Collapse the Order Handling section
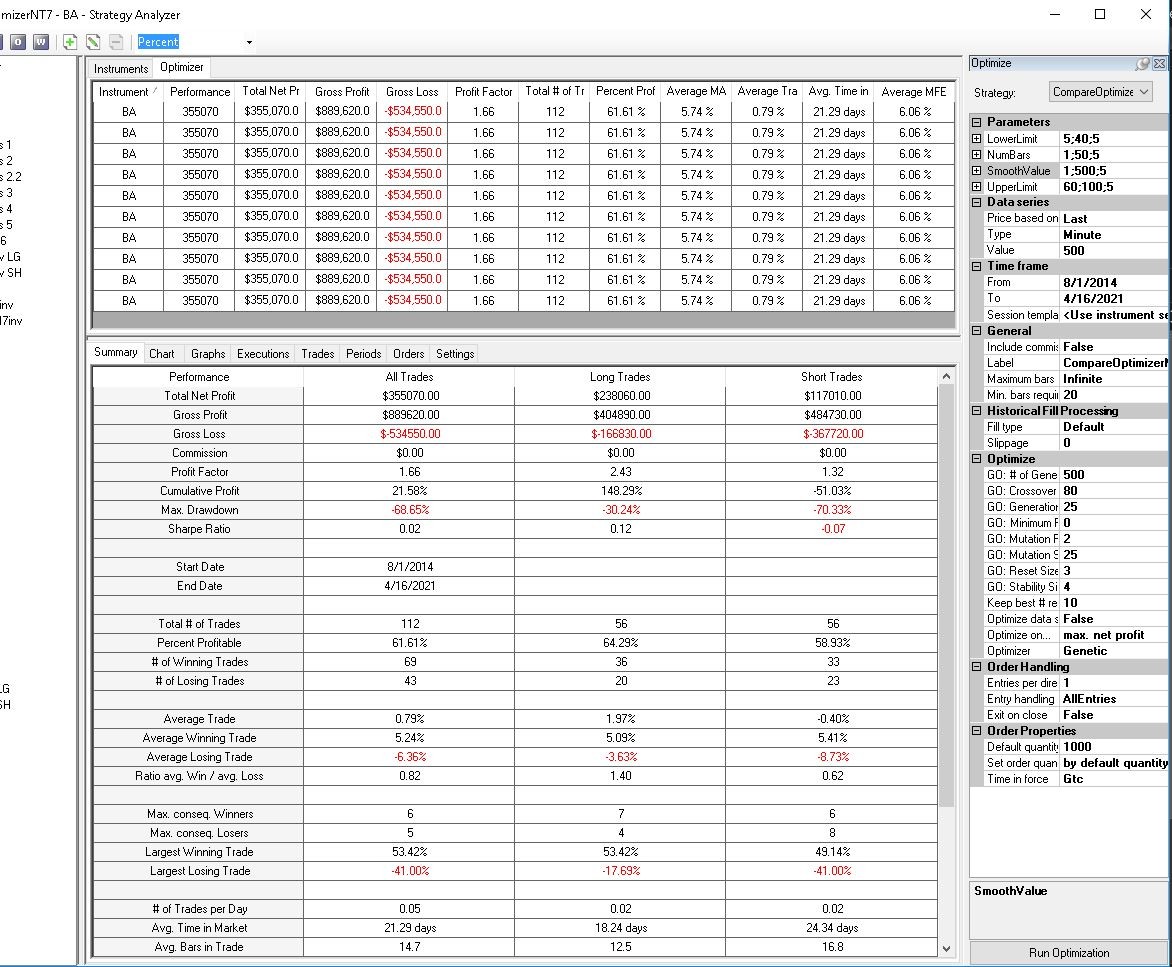This screenshot has height=967, width=1172. [x=976, y=667]
